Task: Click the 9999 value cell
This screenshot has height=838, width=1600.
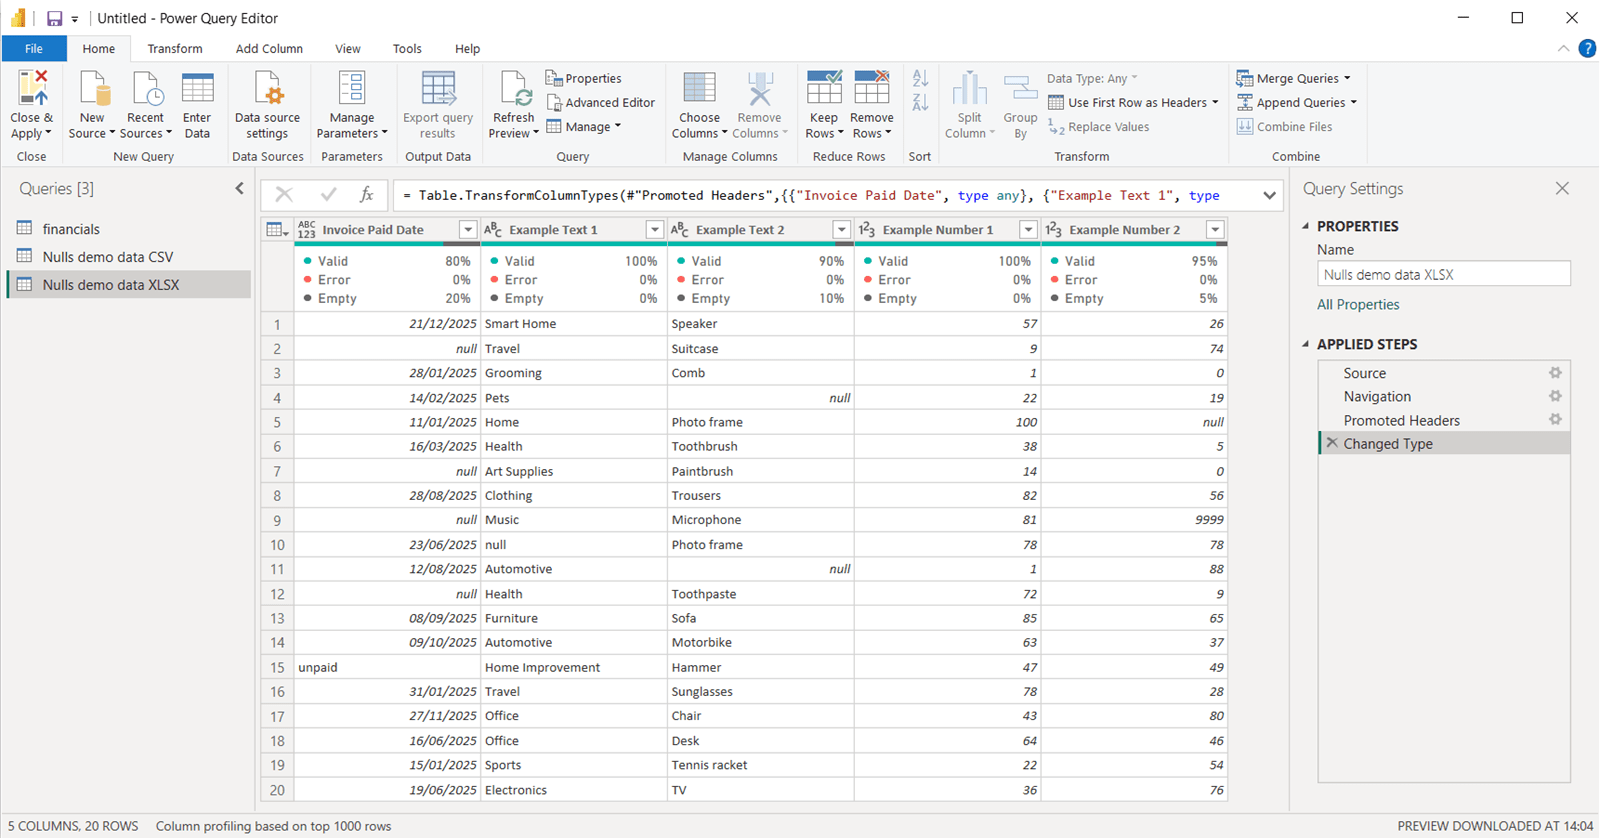Action: pyautogui.click(x=1134, y=520)
